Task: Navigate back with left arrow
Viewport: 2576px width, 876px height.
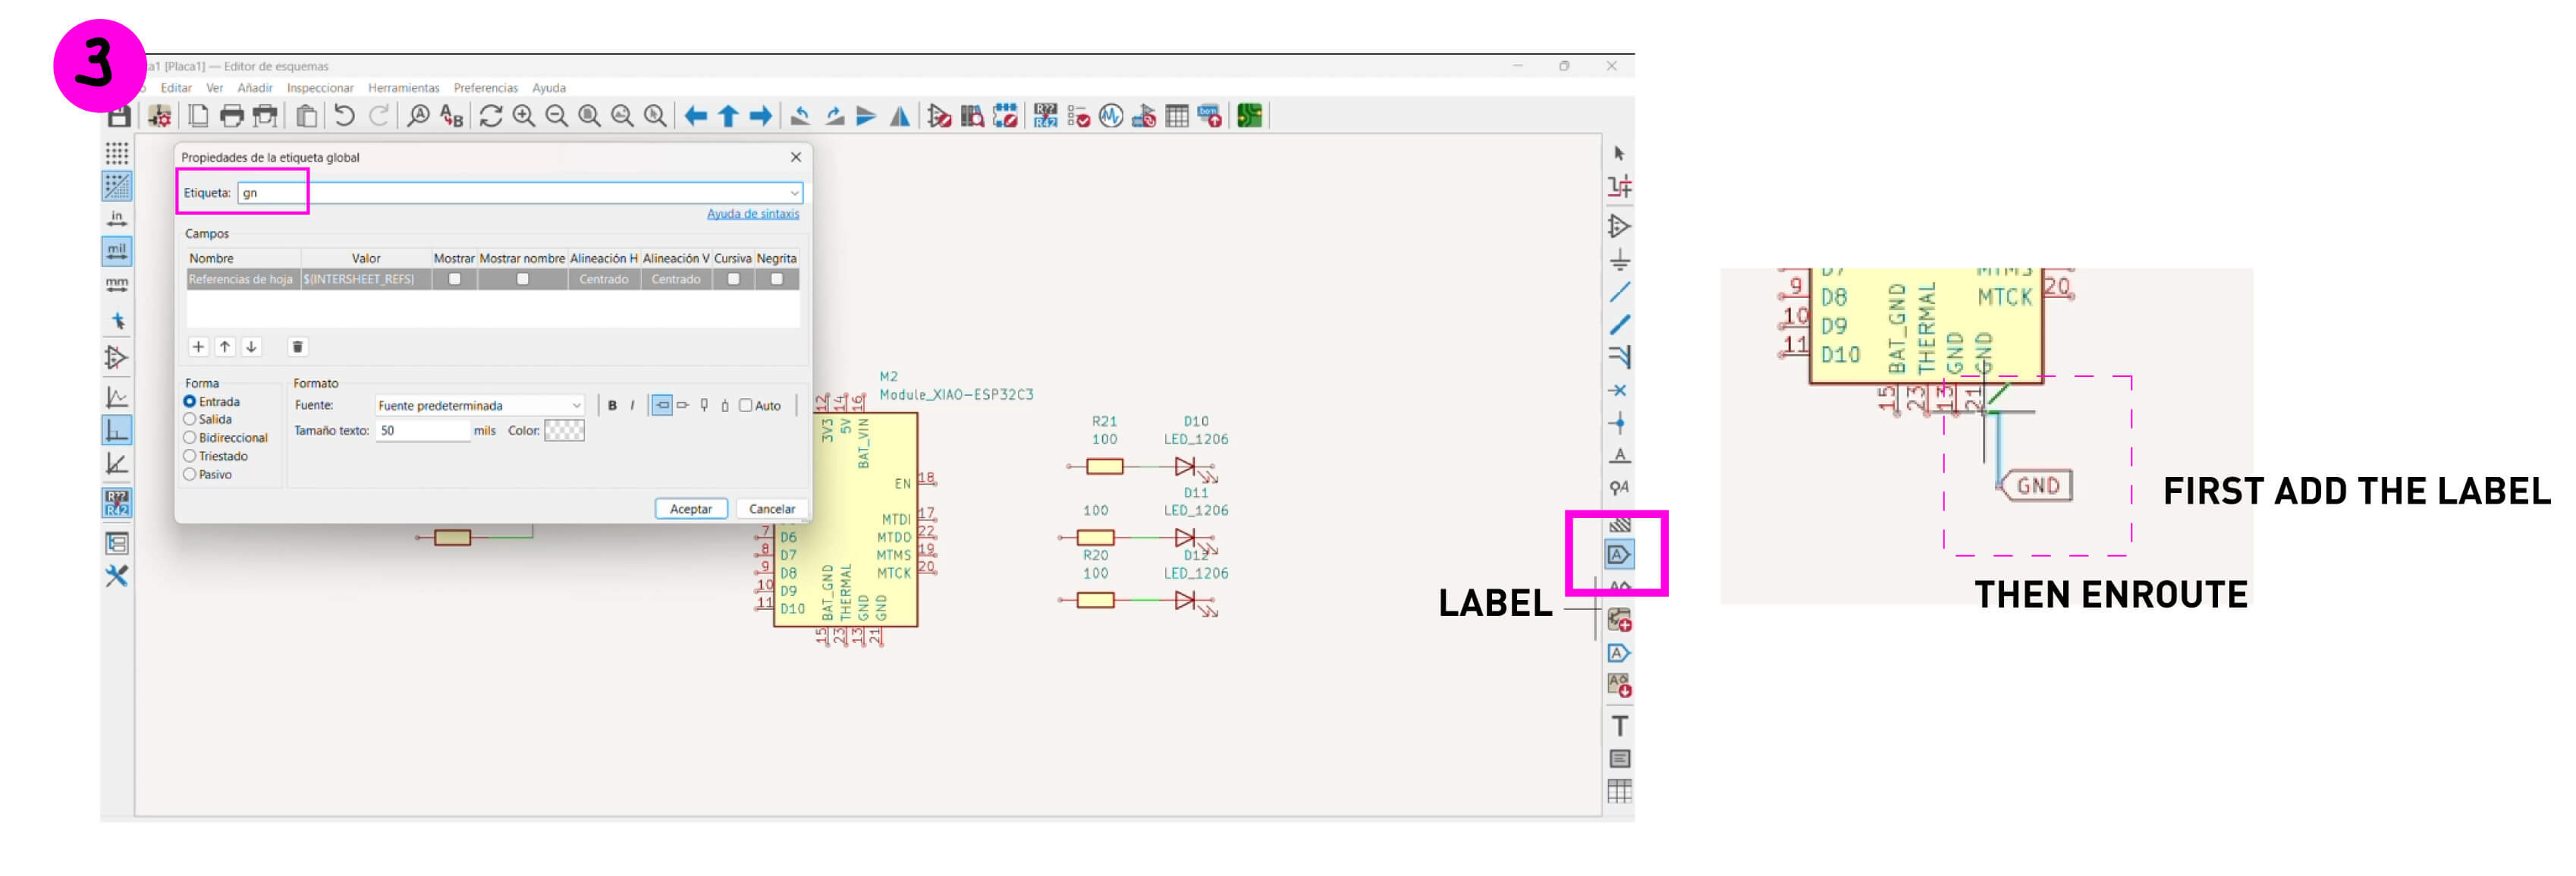Action: click(x=696, y=116)
